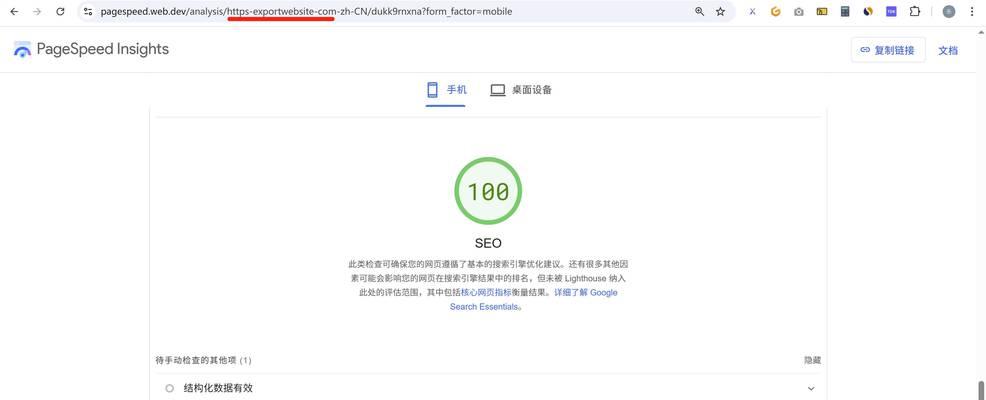
Task: Open the Chrome three-dot menu
Action: coord(972,11)
